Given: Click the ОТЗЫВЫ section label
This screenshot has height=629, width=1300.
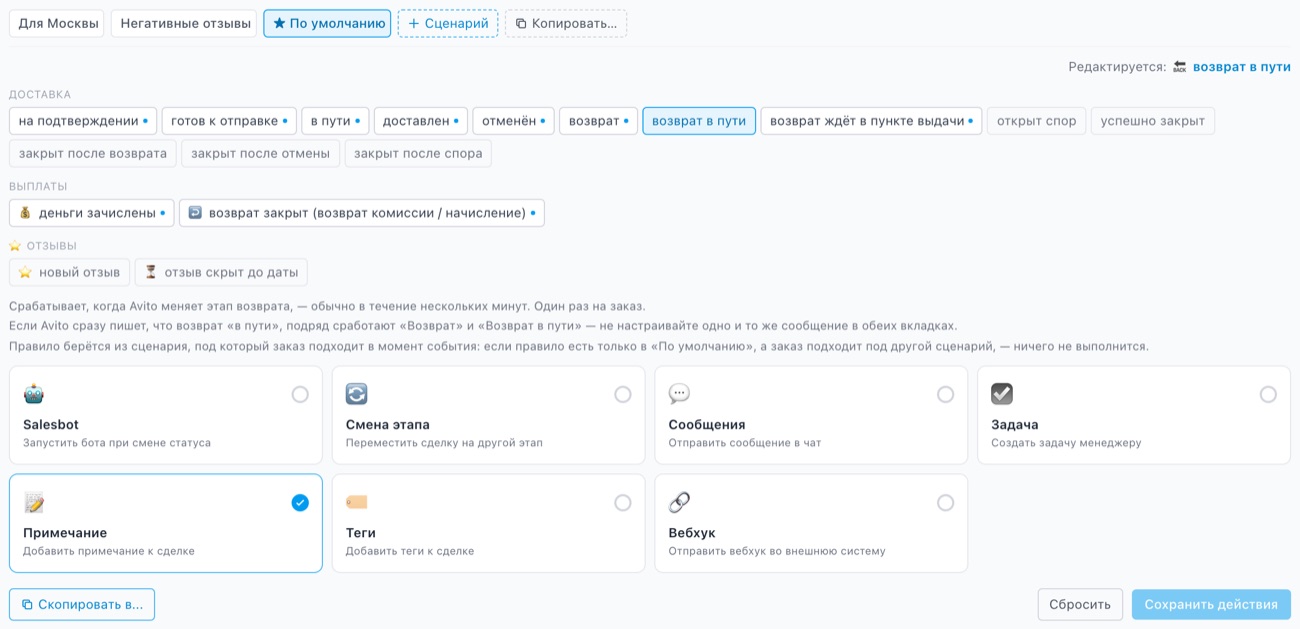Looking at the screenshot, I should click(51, 246).
